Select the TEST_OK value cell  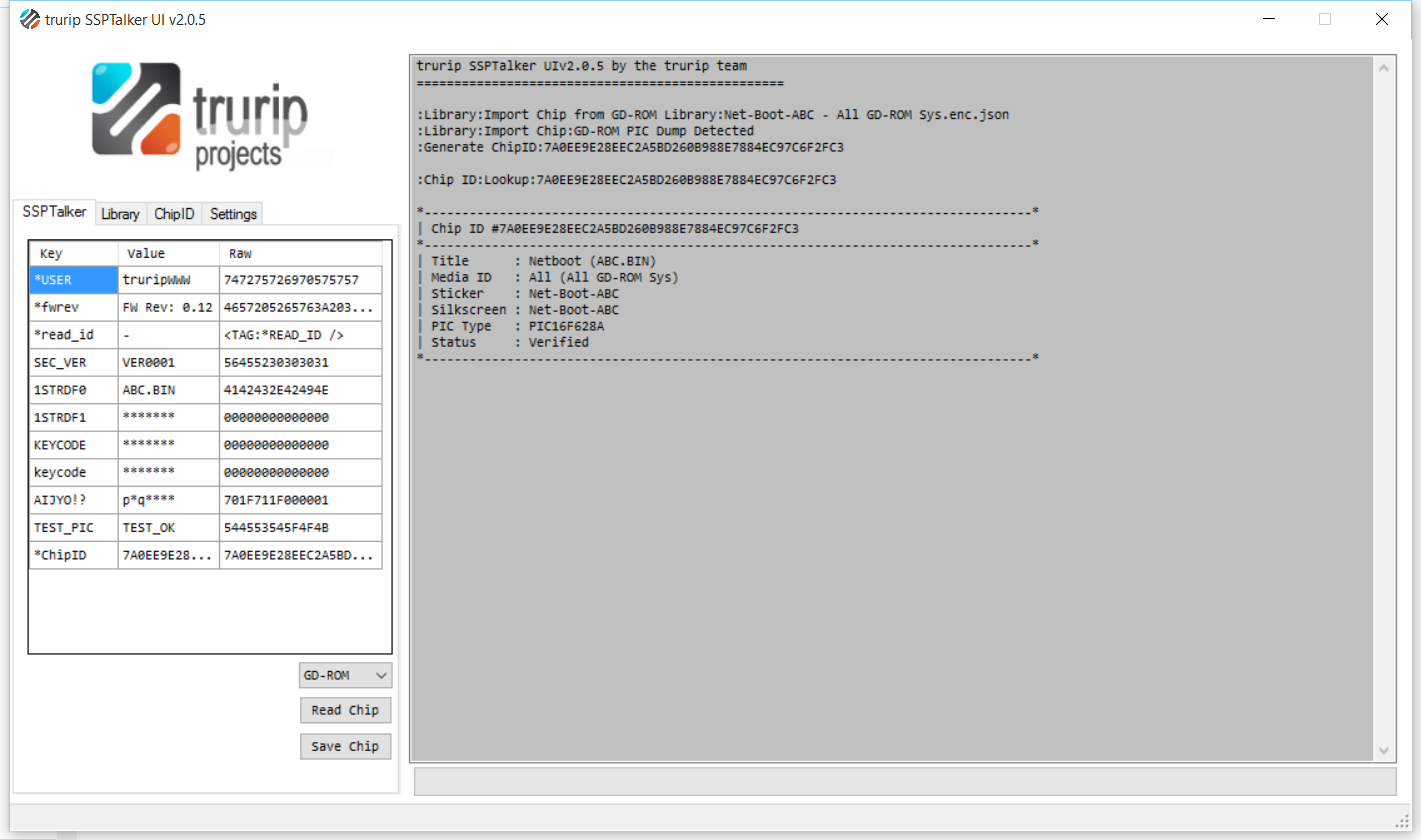point(169,528)
